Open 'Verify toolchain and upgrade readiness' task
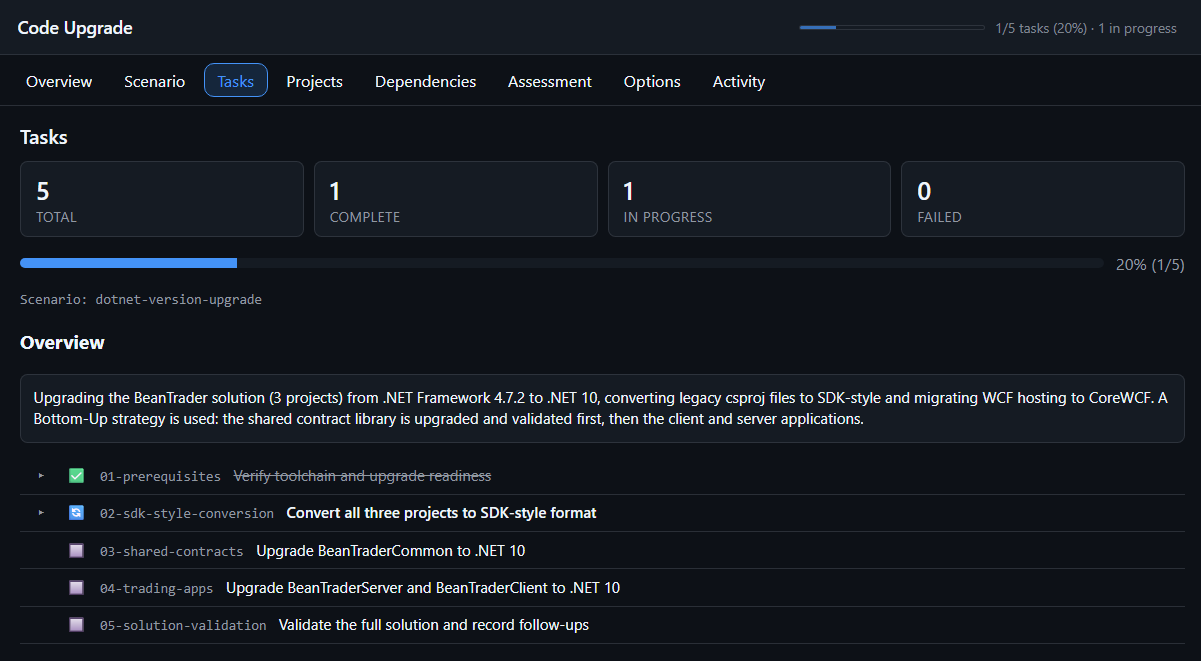Screen dimensions: 1201x661 click(362, 476)
